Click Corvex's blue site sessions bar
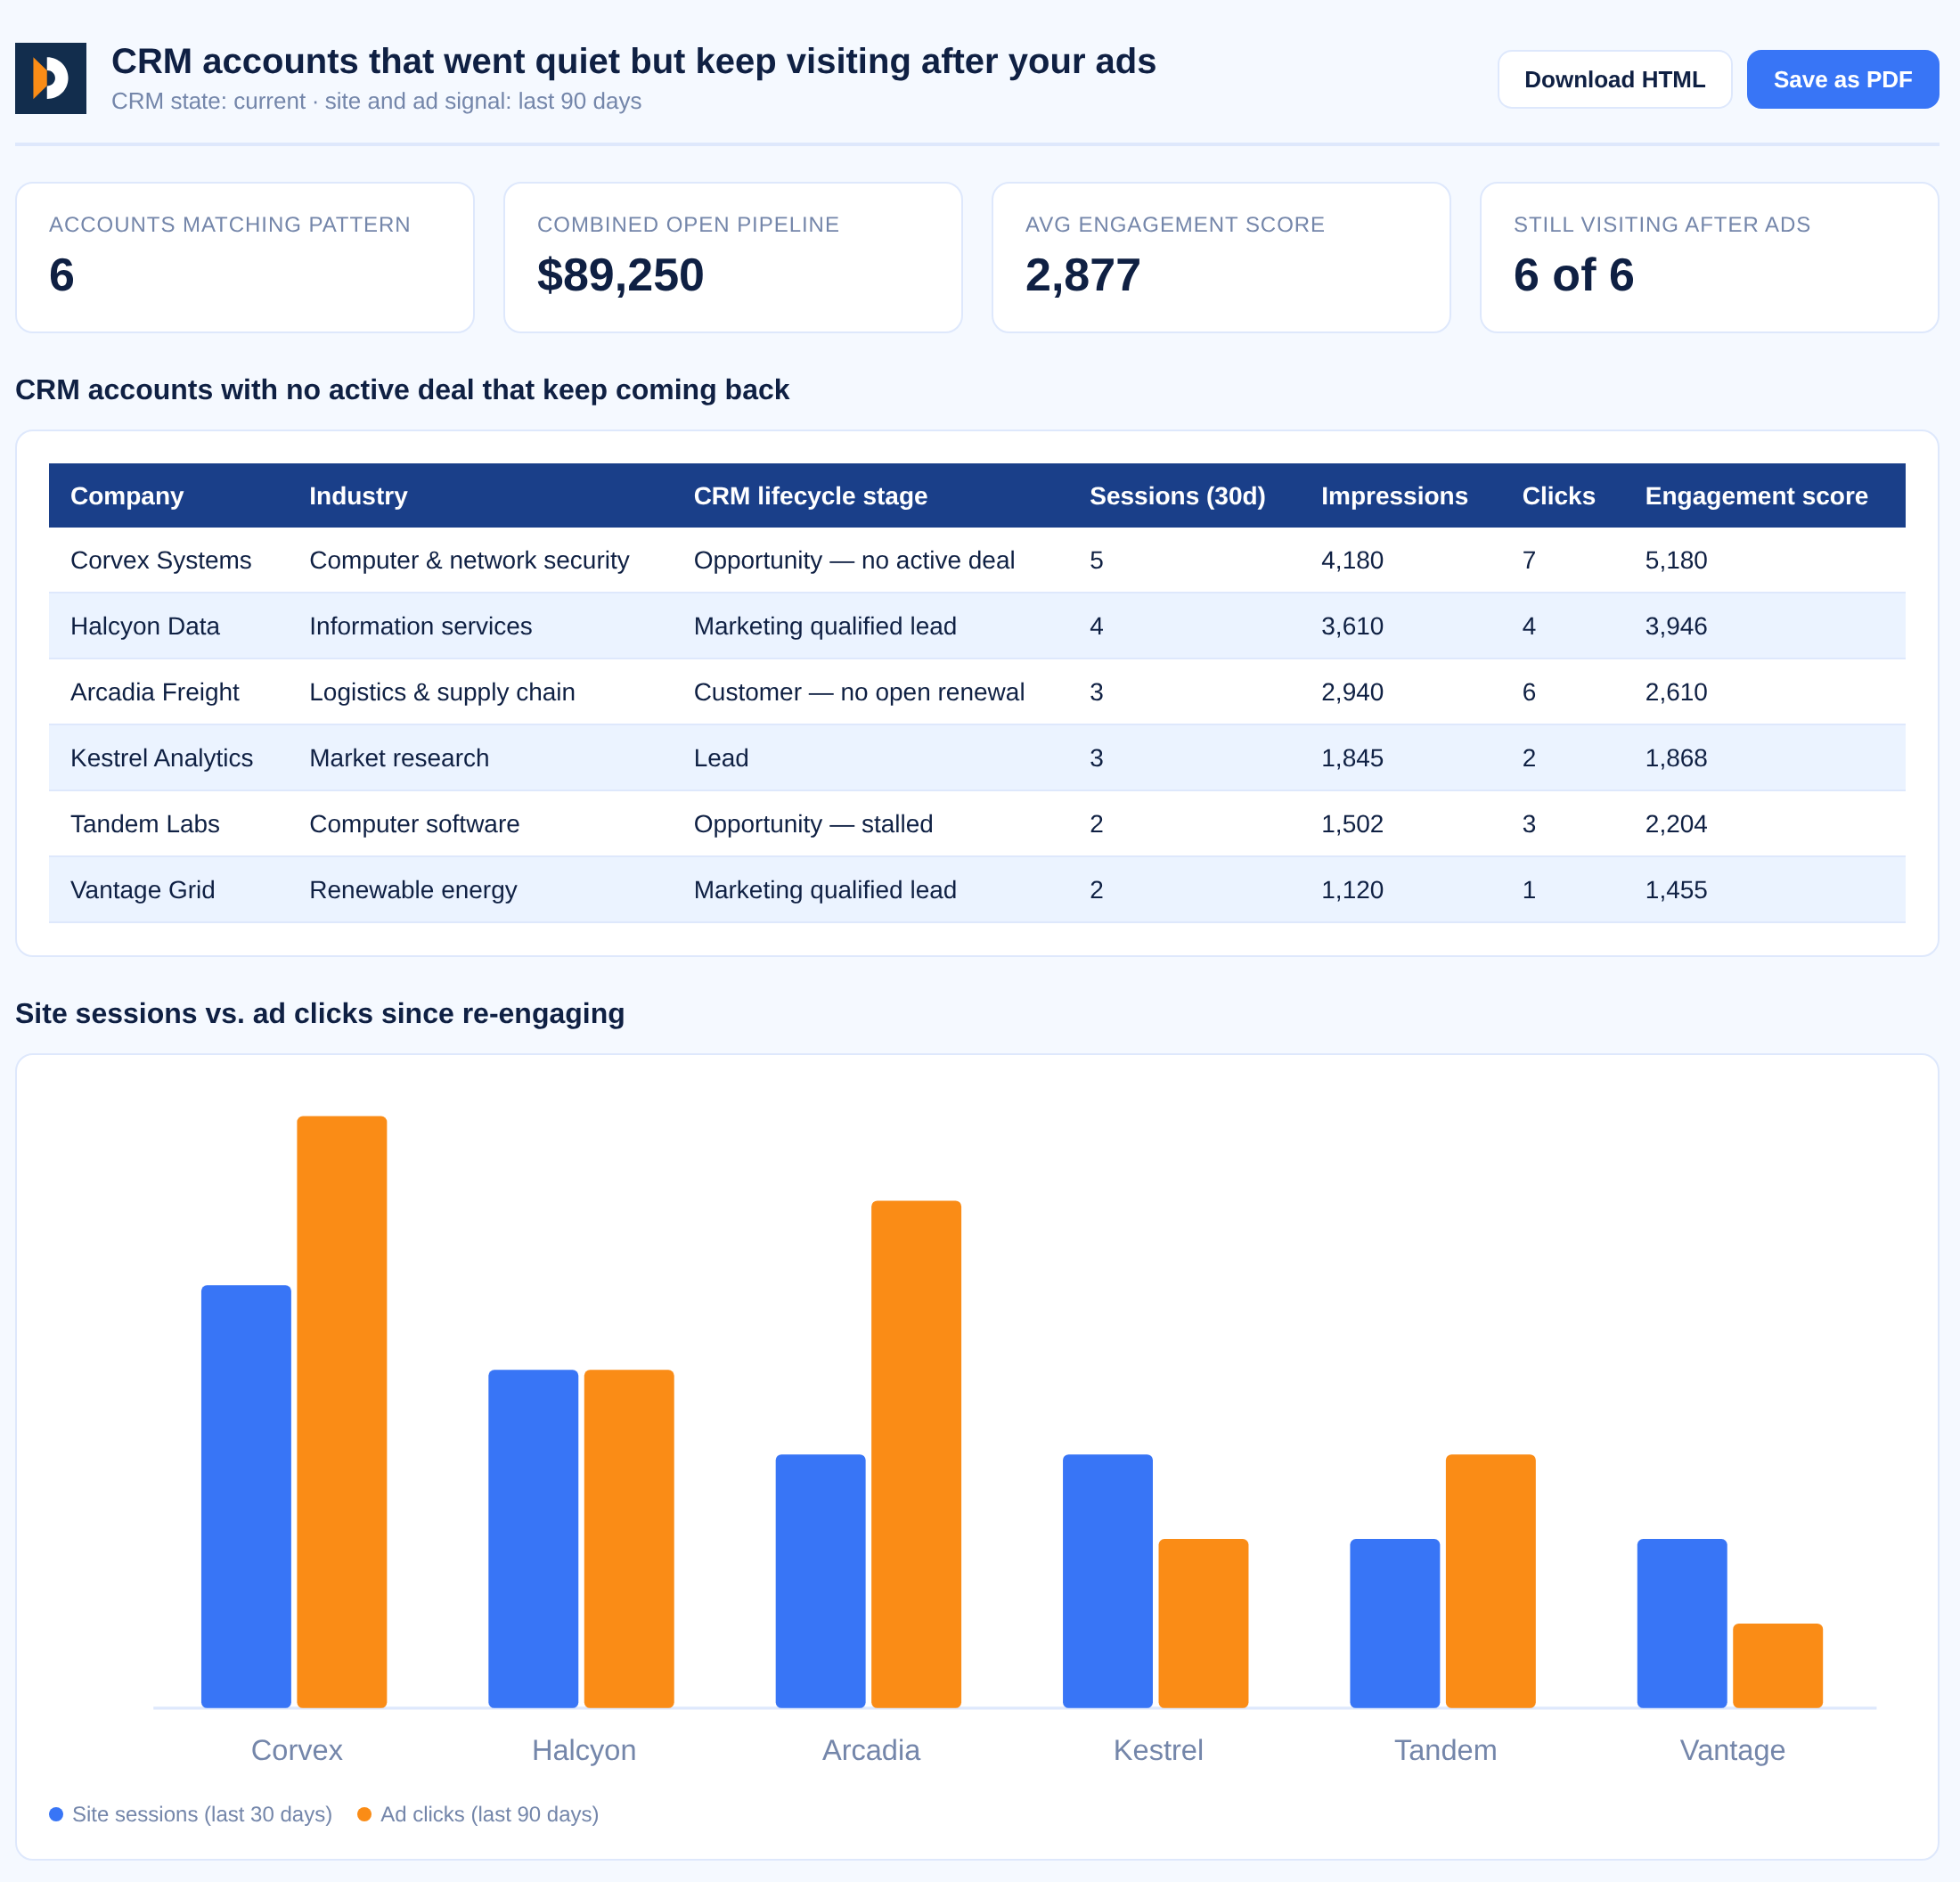 click(x=246, y=1496)
